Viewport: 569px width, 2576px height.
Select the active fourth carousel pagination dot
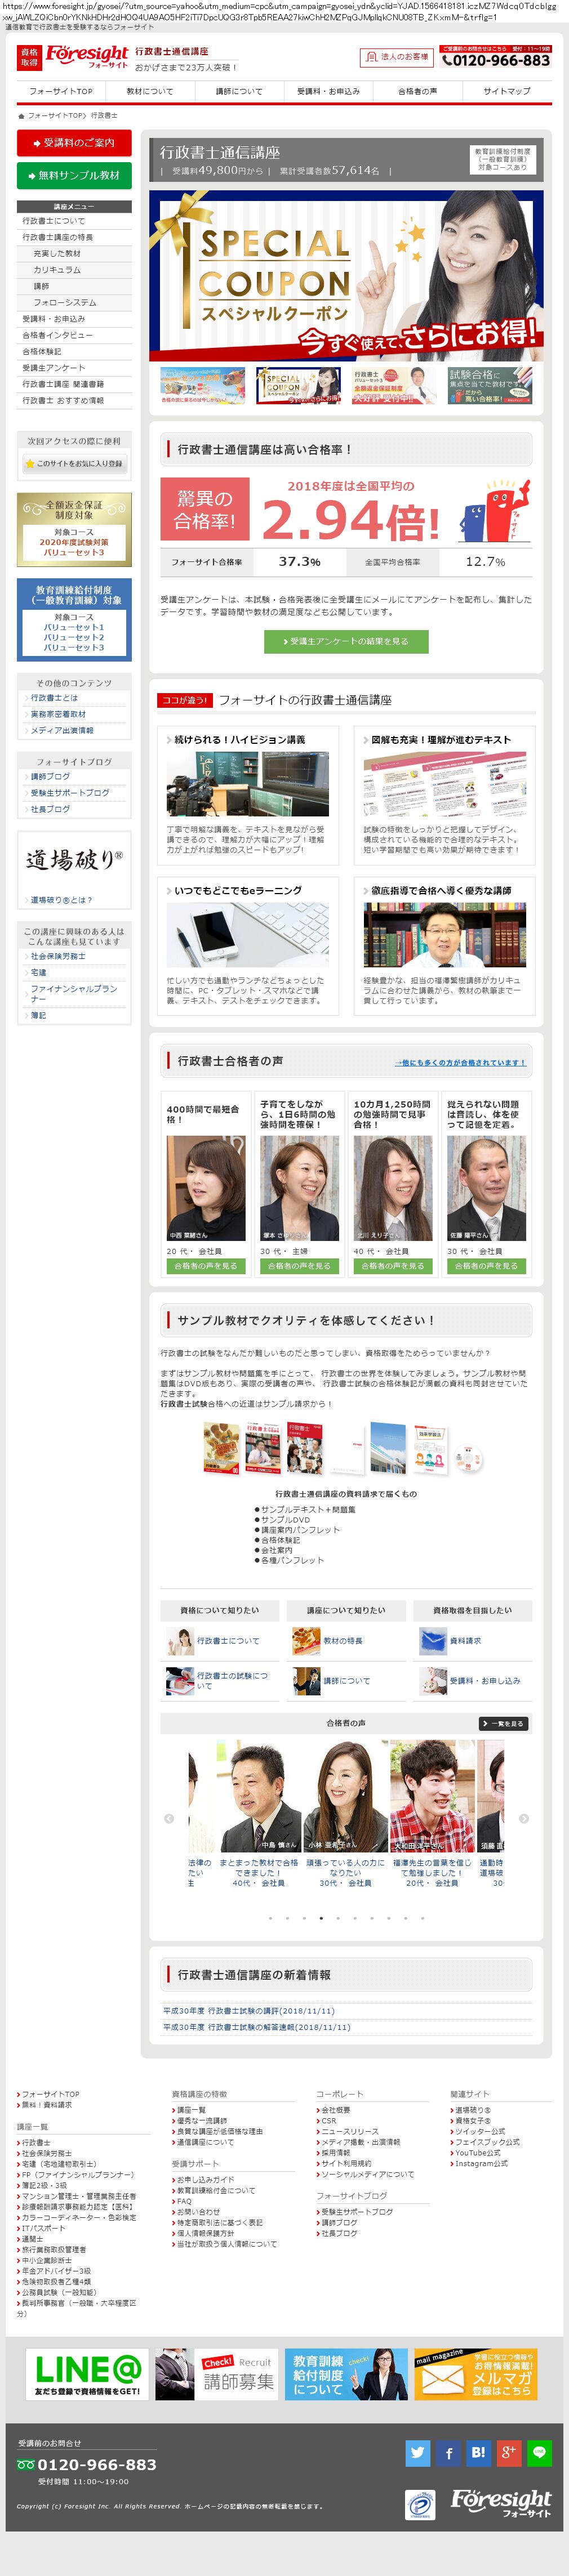coord(321,1918)
